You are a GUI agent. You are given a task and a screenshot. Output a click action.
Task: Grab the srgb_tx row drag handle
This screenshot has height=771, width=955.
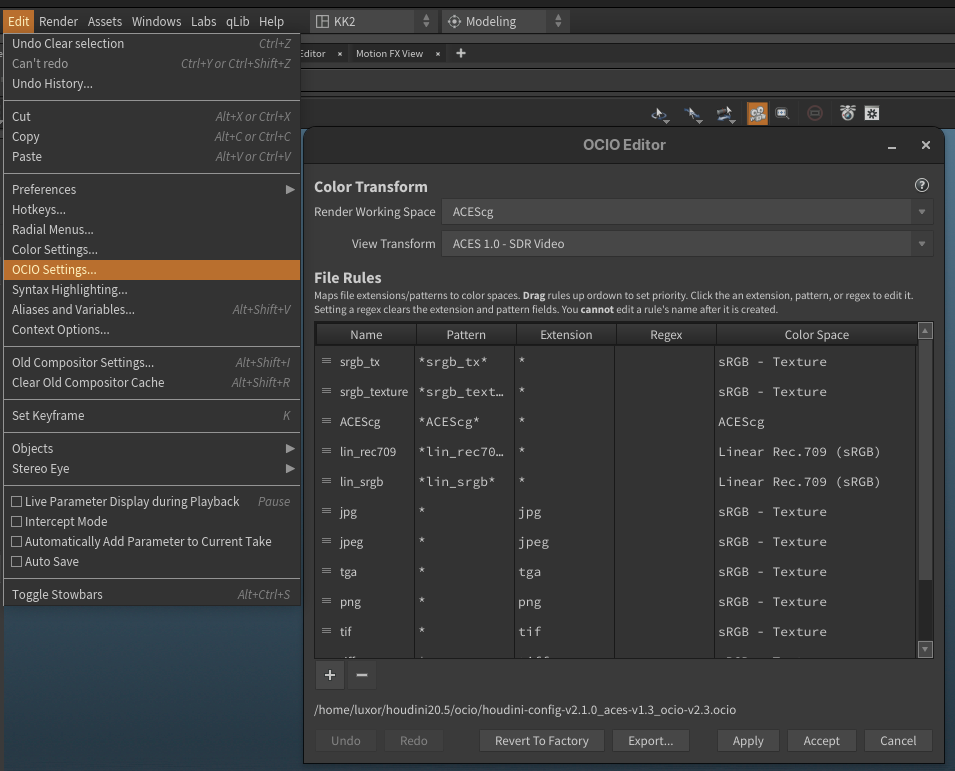click(x=326, y=361)
